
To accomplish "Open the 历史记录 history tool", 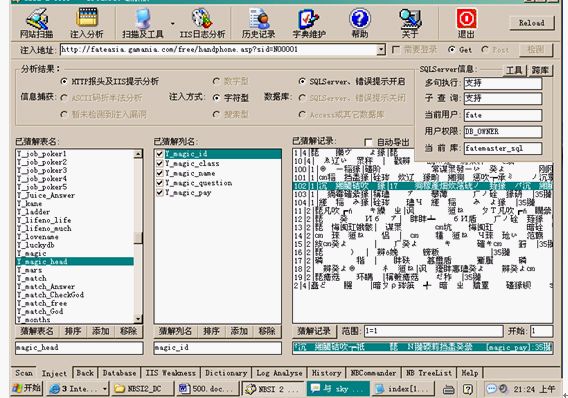I will (258, 23).
